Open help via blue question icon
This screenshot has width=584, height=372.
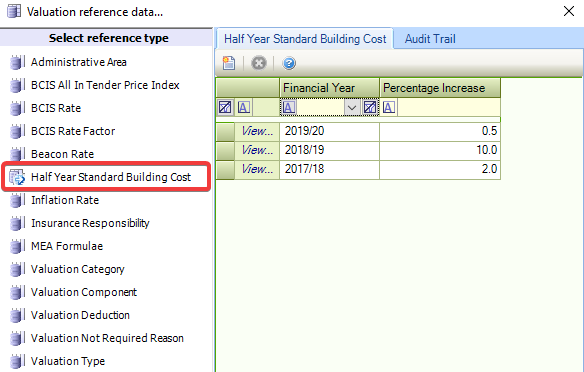tap(289, 63)
